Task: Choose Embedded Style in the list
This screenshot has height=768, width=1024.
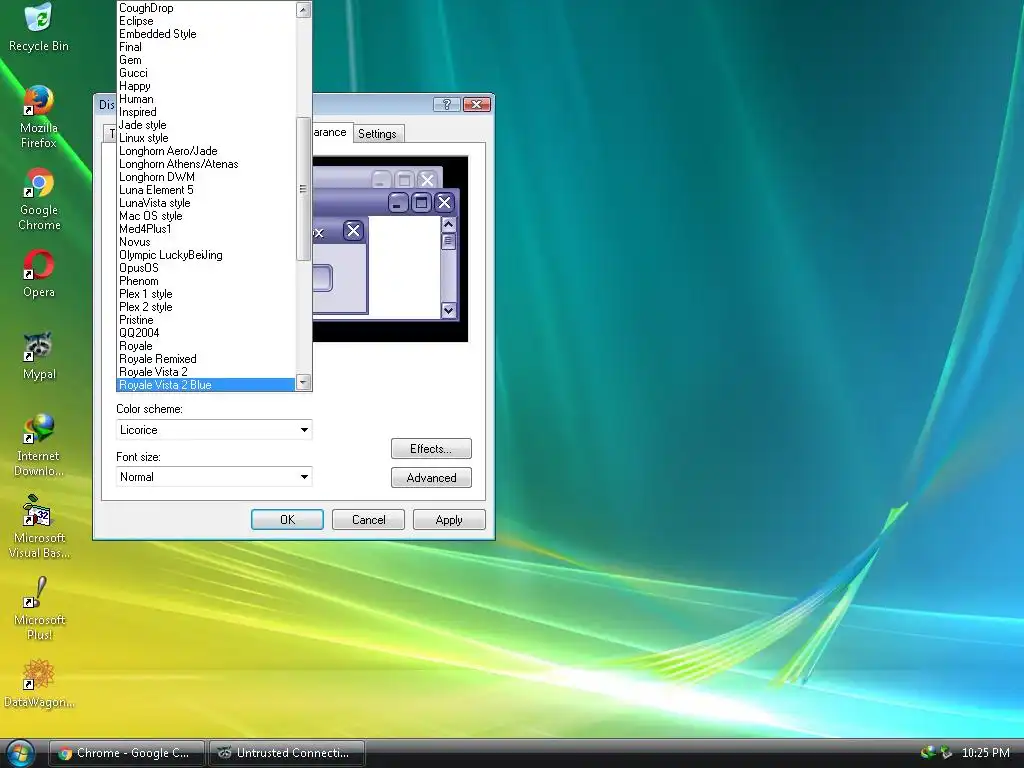Action: coord(206,34)
